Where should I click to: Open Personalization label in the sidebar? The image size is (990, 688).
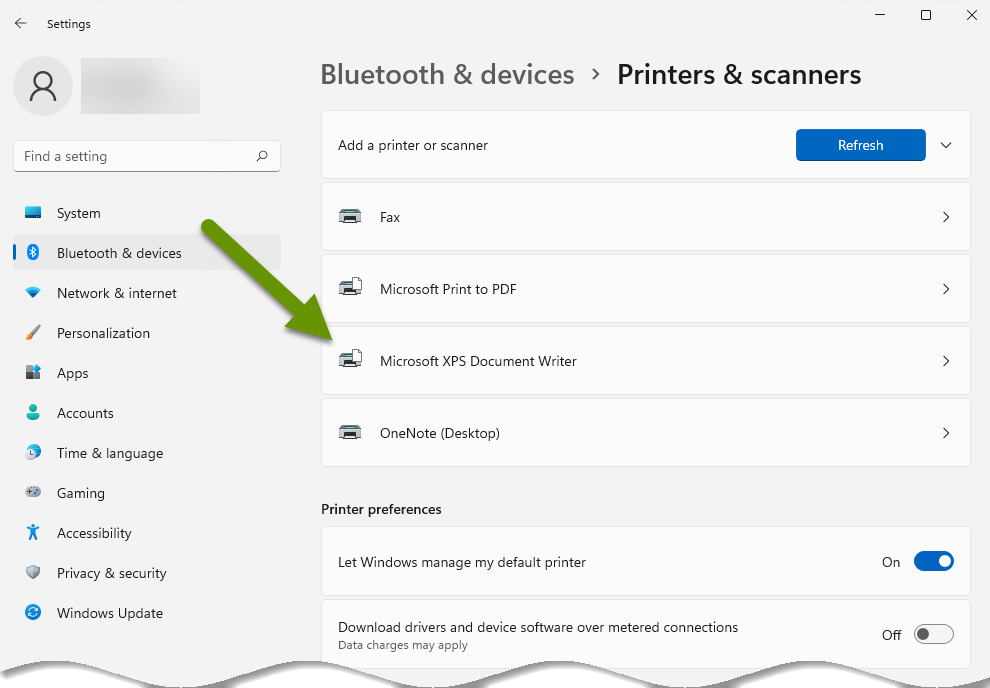tap(104, 333)
